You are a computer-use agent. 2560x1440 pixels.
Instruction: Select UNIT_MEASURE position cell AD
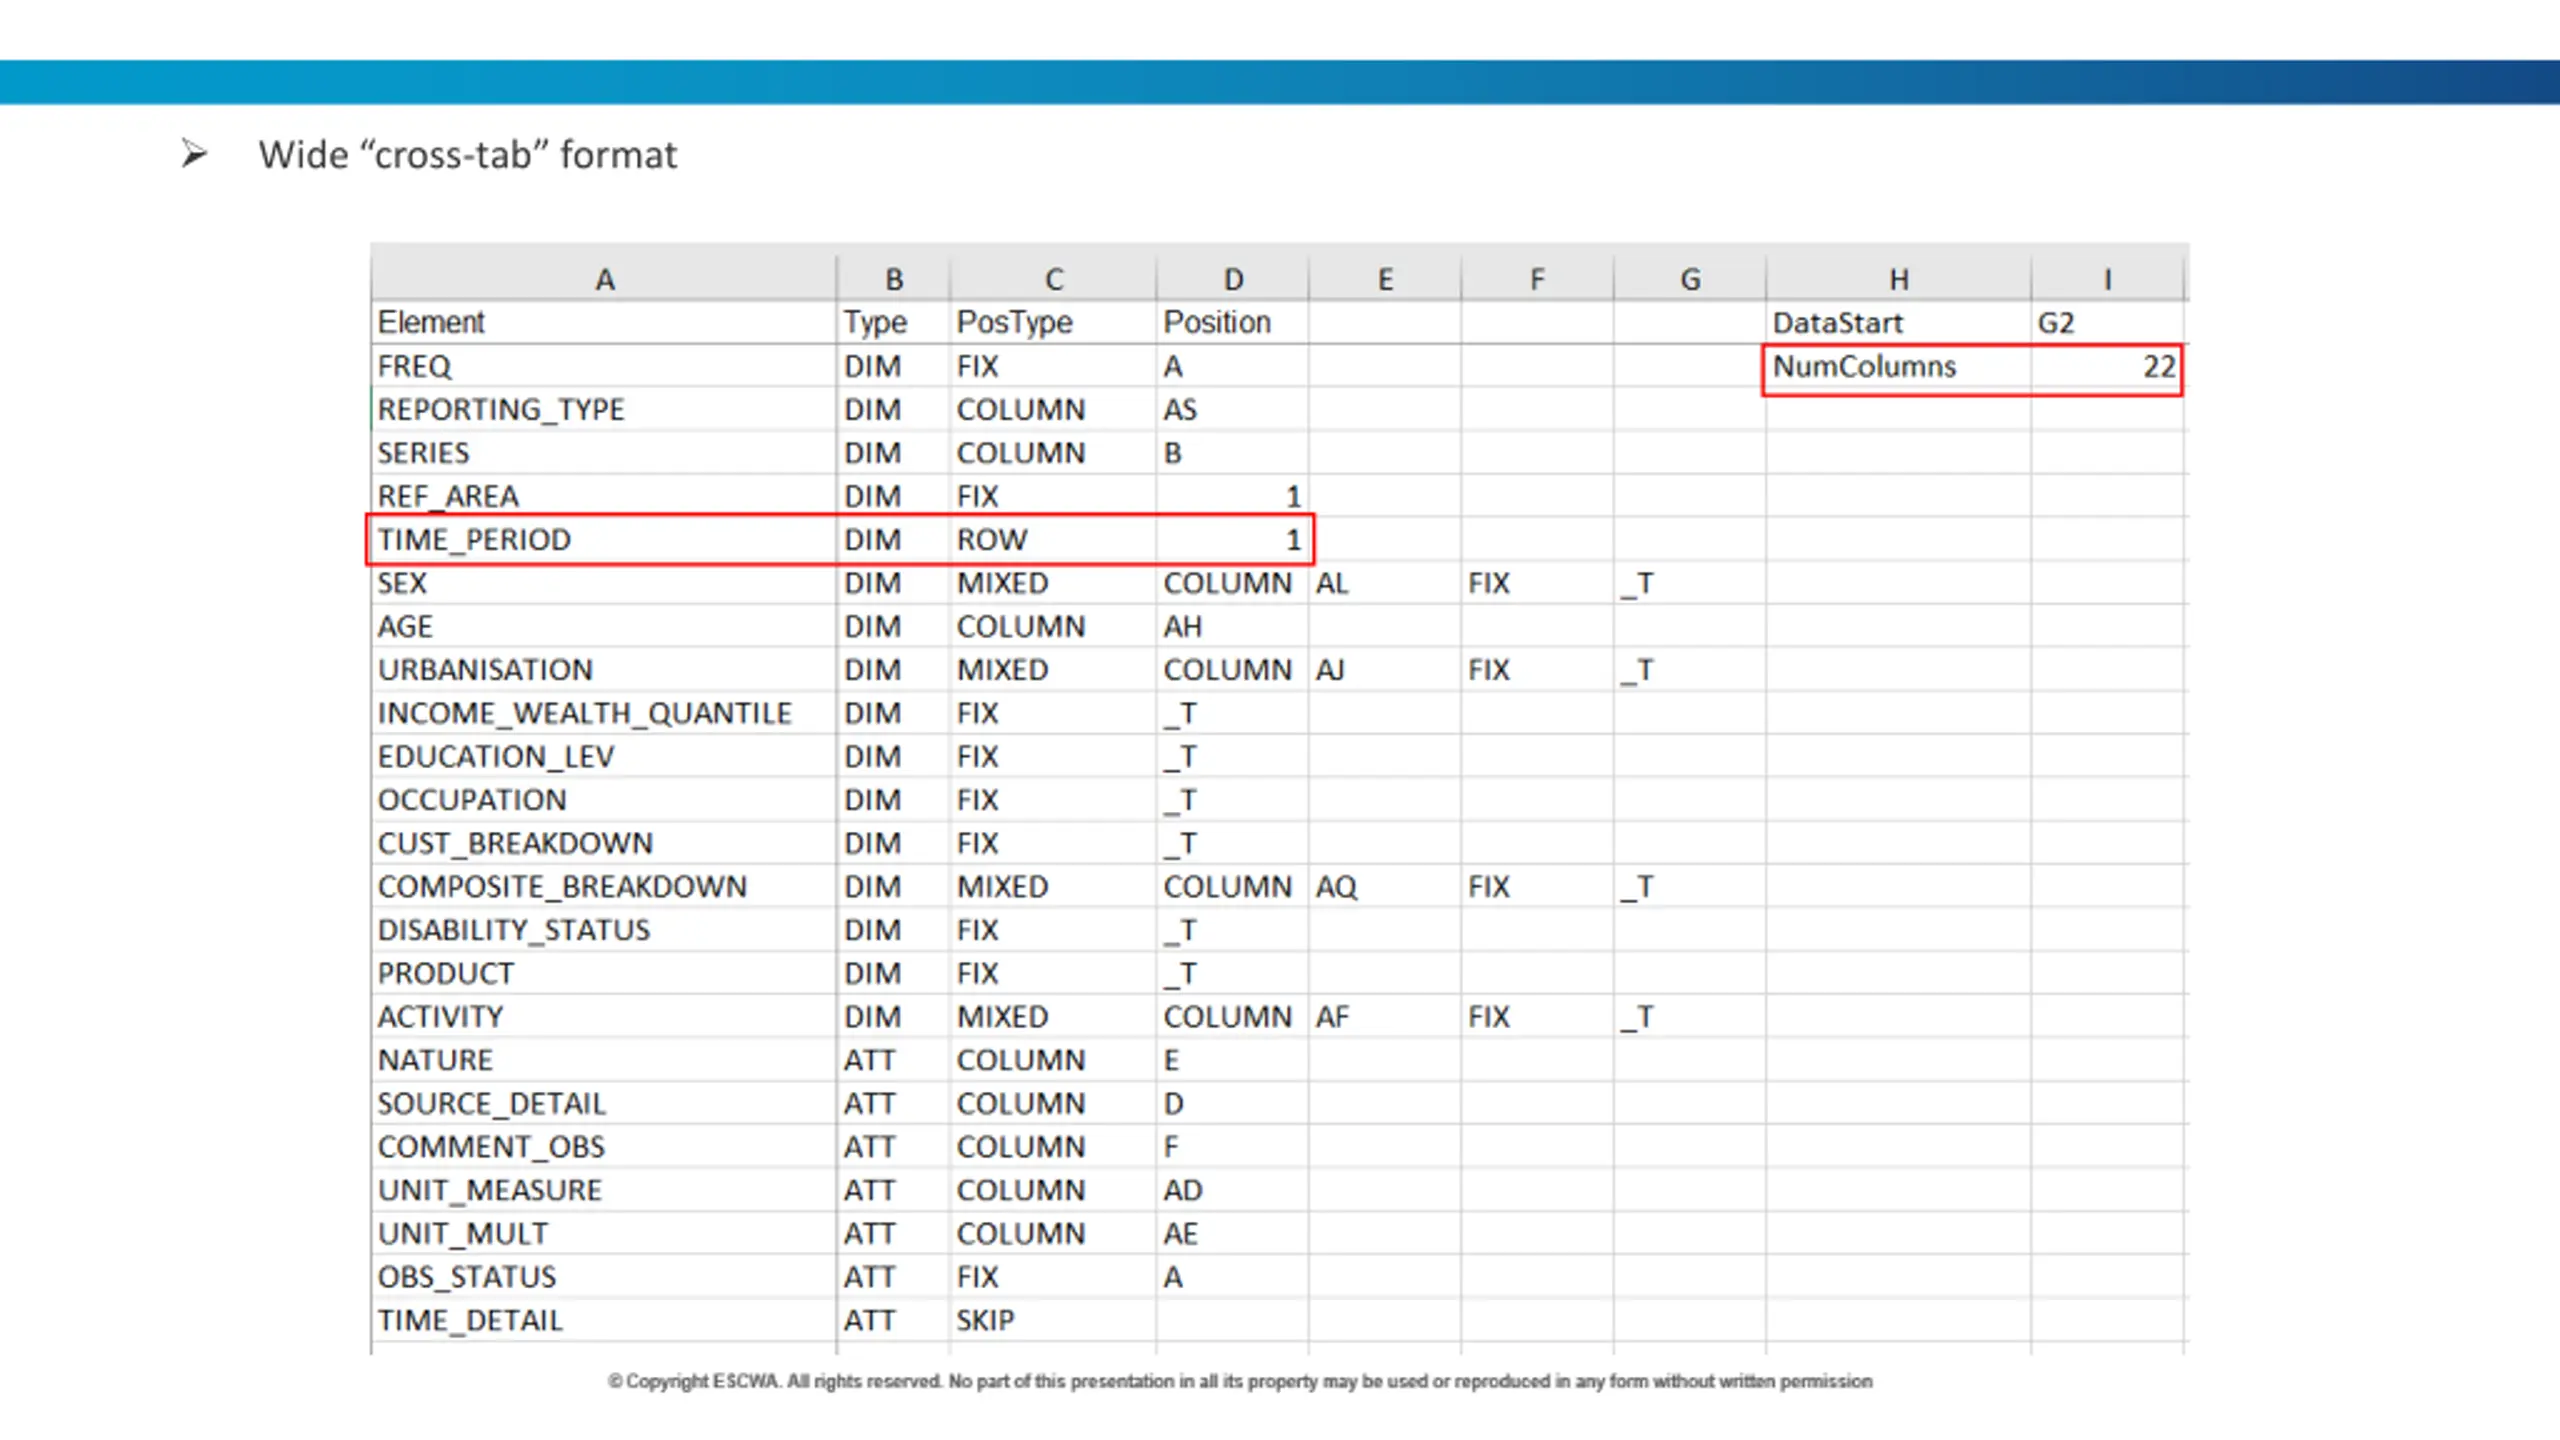point(1233,1191)
